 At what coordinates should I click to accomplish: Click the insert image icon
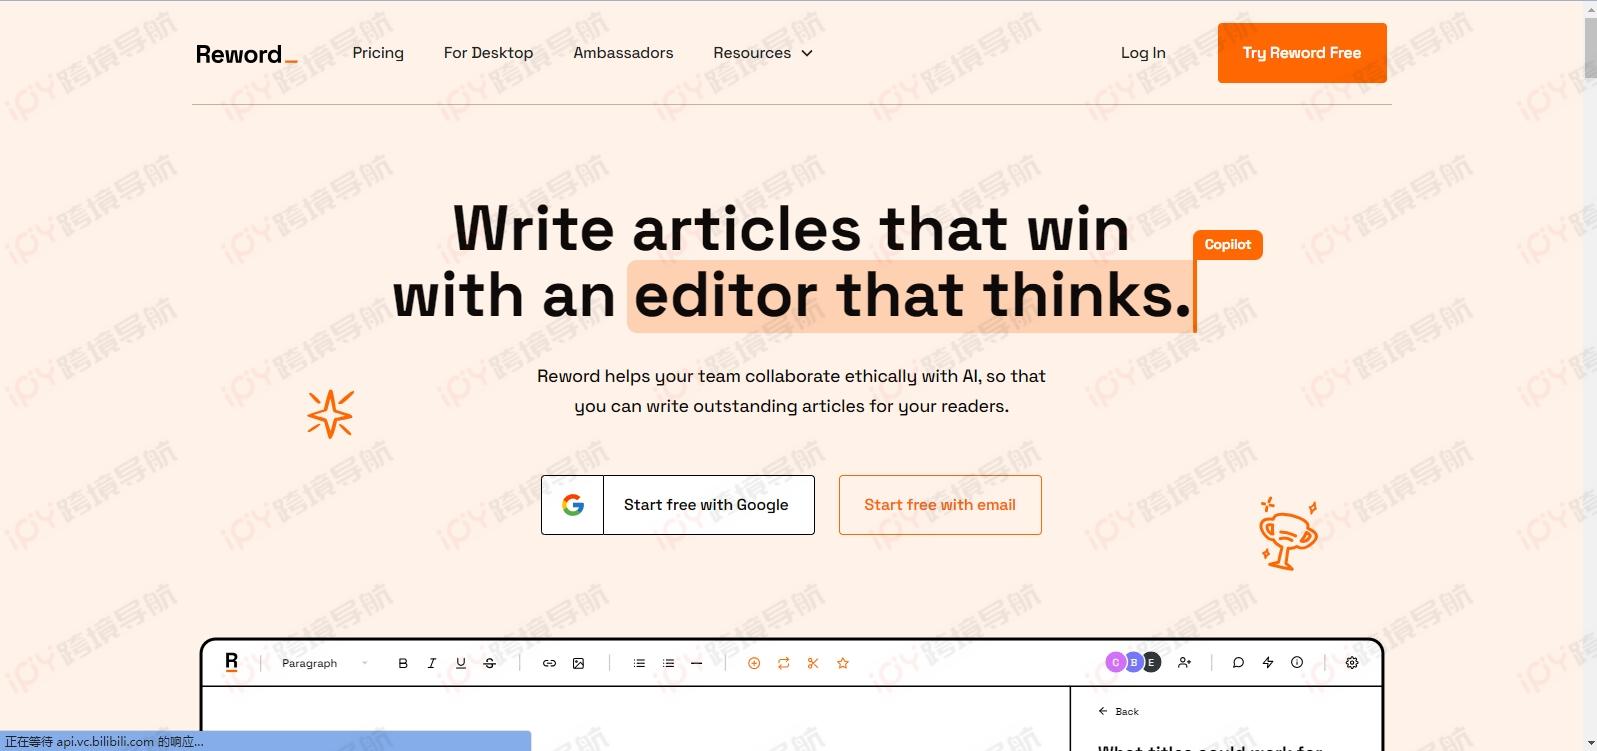click(578, 663)
